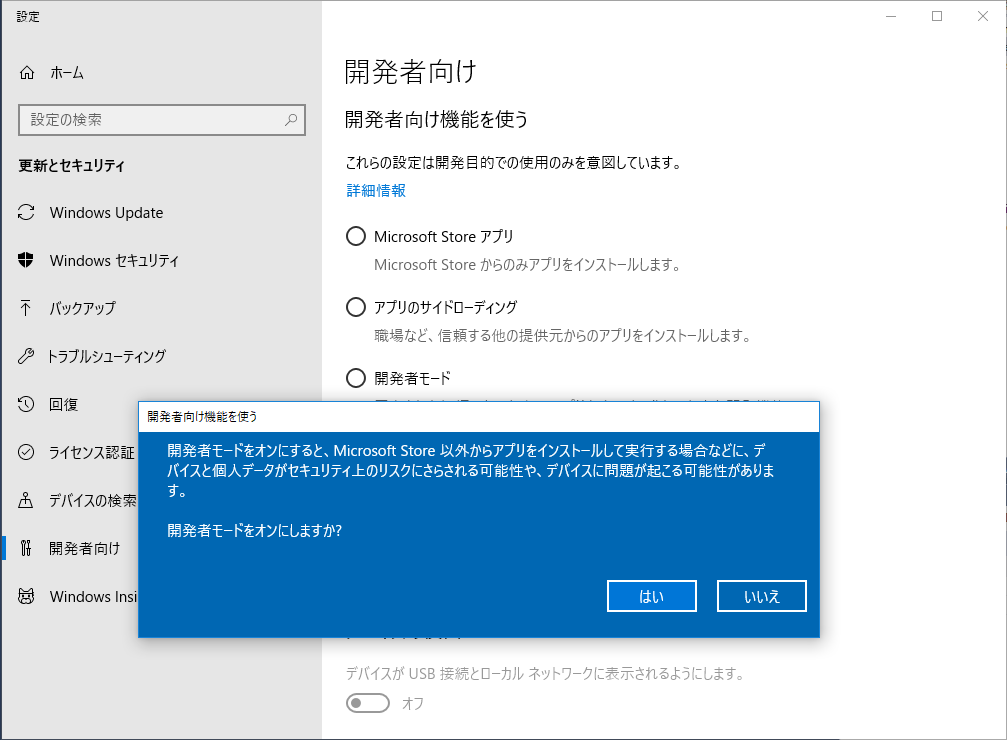The image size is (1007, 740).
Task: Click the dialog title 開発者向け機能を使う
Action: [x=202, y=416]
